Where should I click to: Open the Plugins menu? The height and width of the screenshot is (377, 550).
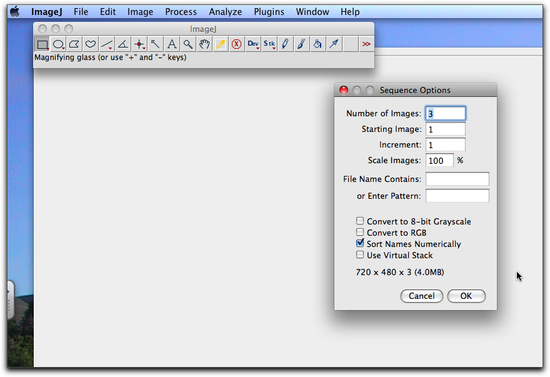point(269,12)
